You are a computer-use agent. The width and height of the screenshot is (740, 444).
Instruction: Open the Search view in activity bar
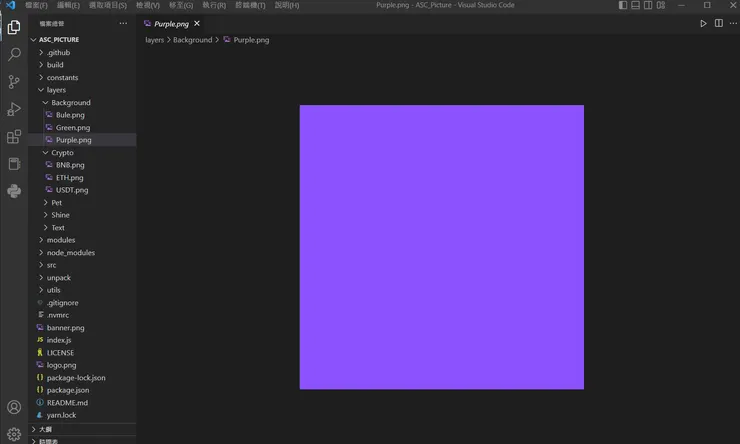click(14, 54)
